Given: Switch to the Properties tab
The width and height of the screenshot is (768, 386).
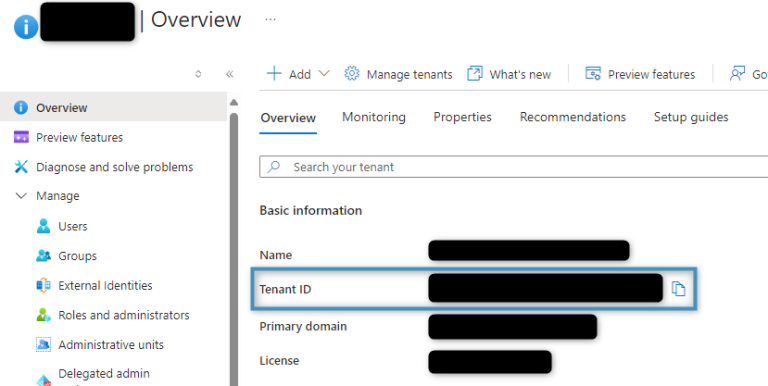Looking at the screenshot, I should (462, 117).
